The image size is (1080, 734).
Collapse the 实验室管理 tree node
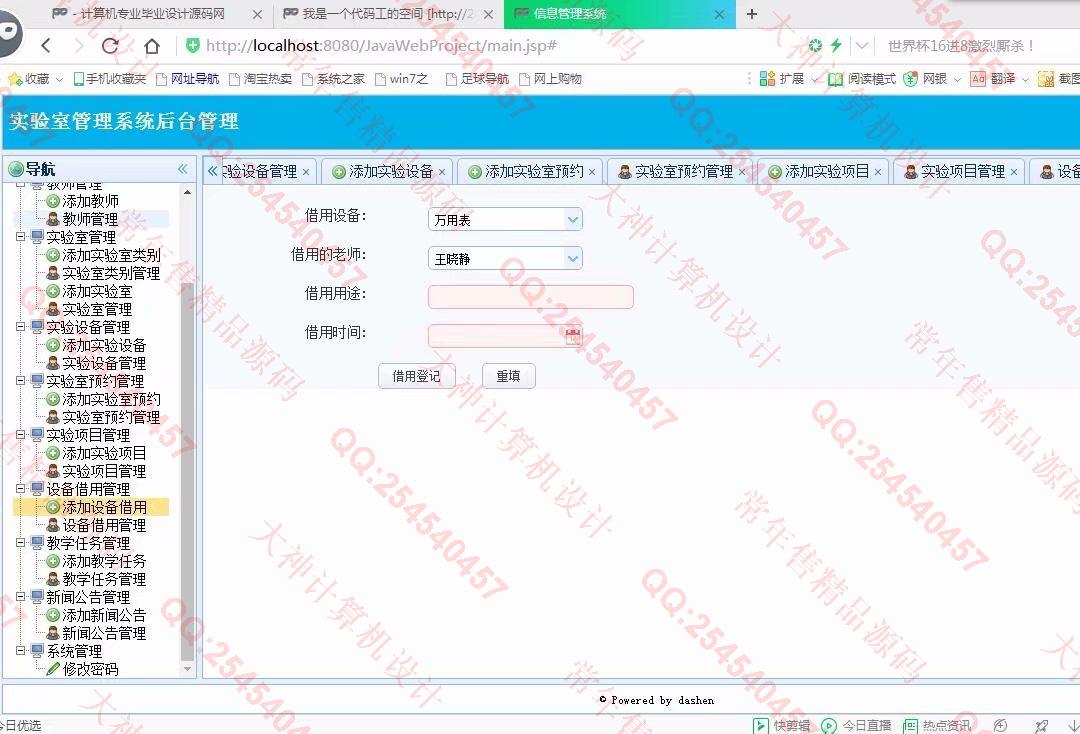click(x=21, y=237)
